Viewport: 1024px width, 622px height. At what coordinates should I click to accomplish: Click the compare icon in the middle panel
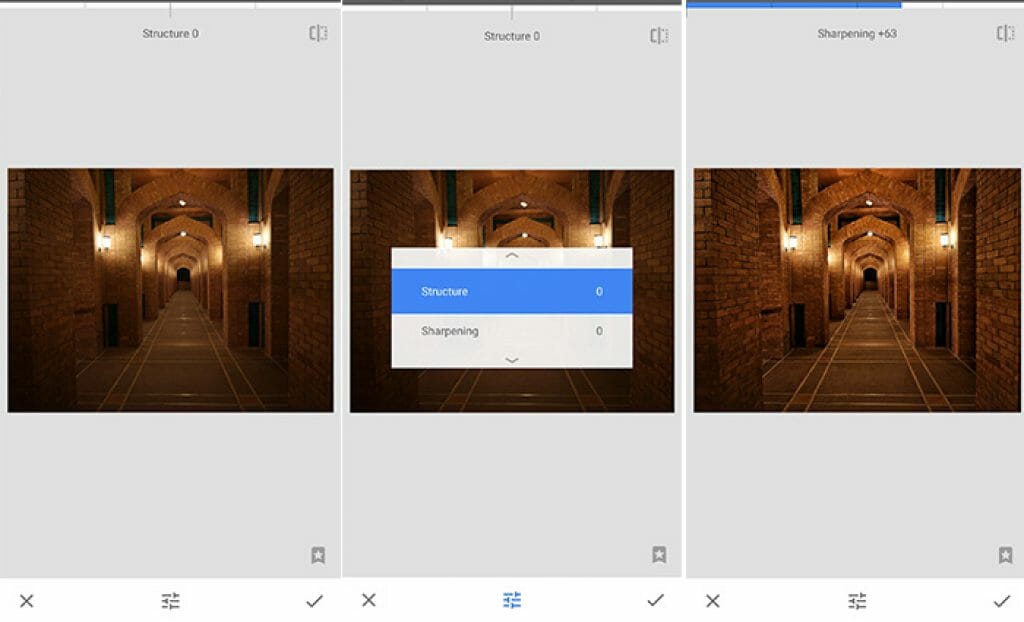click(x=657, y=34)
